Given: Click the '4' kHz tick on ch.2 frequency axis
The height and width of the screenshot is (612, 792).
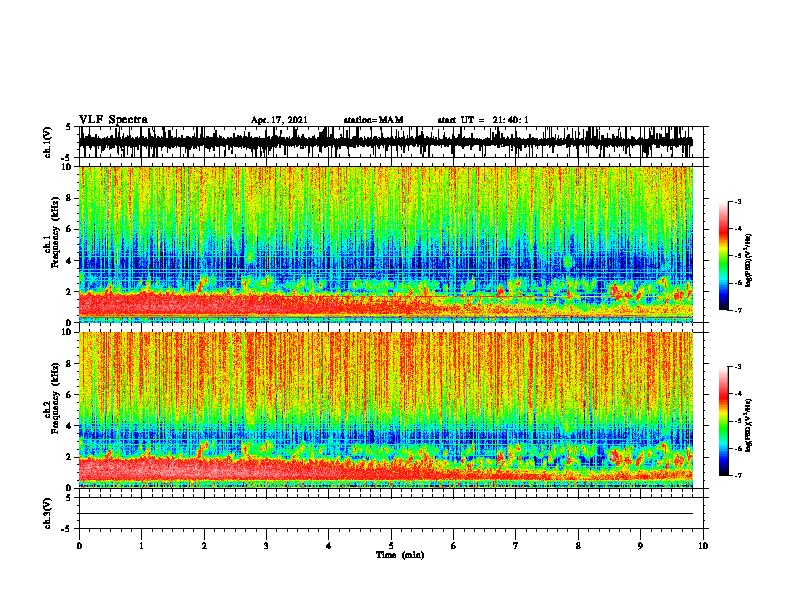Looking at the screenshot, I should click(x=70, y=426).
